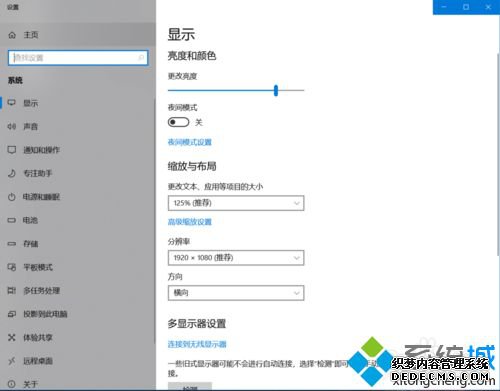Open 存储 settings page

[78, 244]
